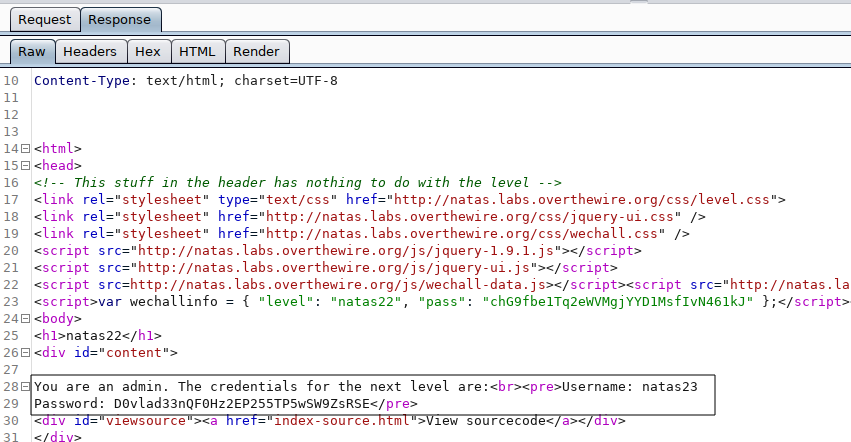Collapse the fold marker on line 28
This screenshot has height=442, width=851.
tap(26, 387)
